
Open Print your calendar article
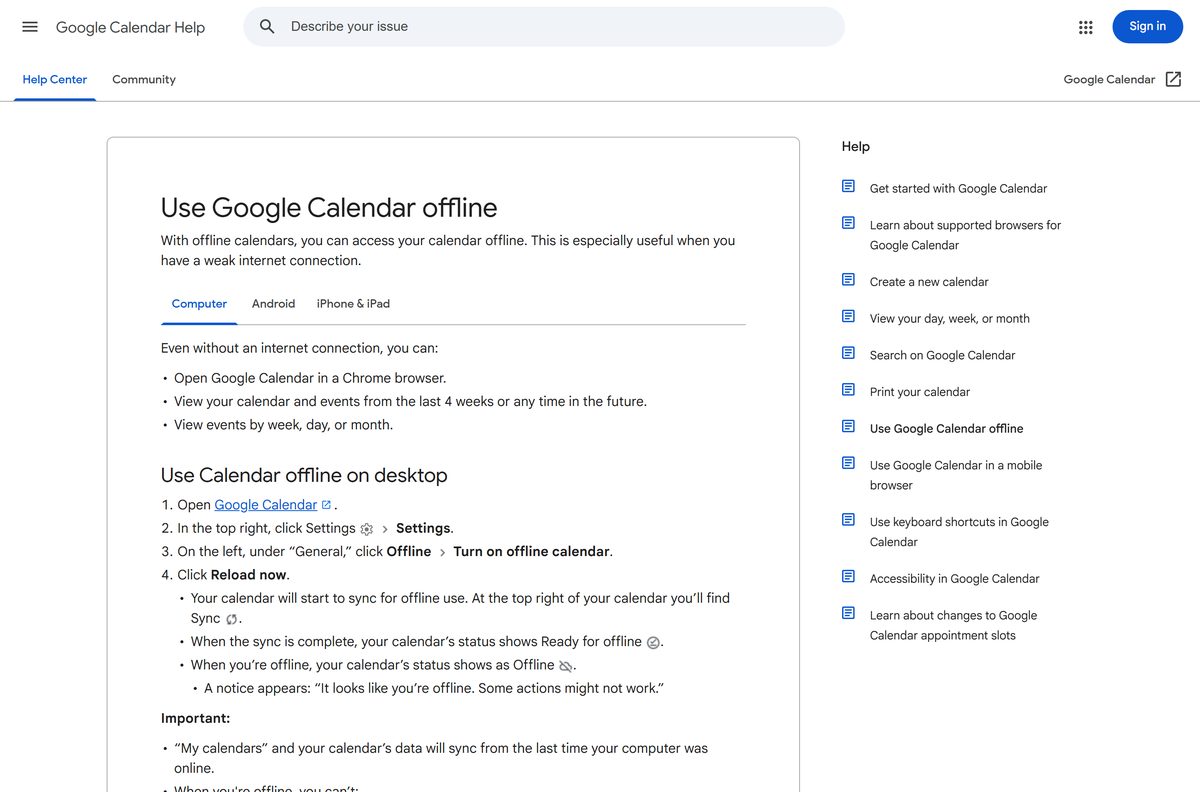point(920,392)
